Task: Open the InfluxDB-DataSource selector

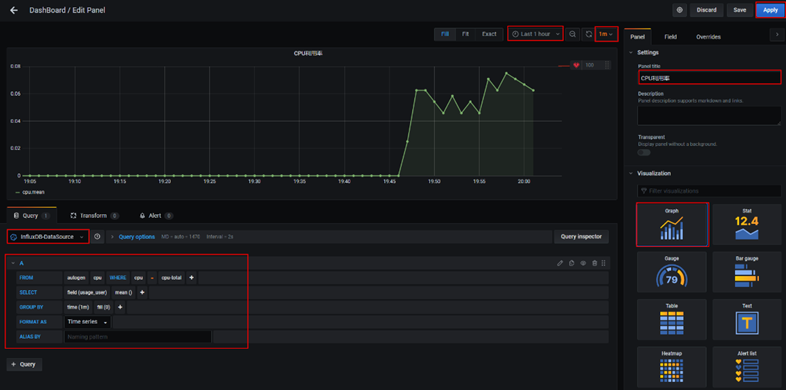Action: (48, 237)
